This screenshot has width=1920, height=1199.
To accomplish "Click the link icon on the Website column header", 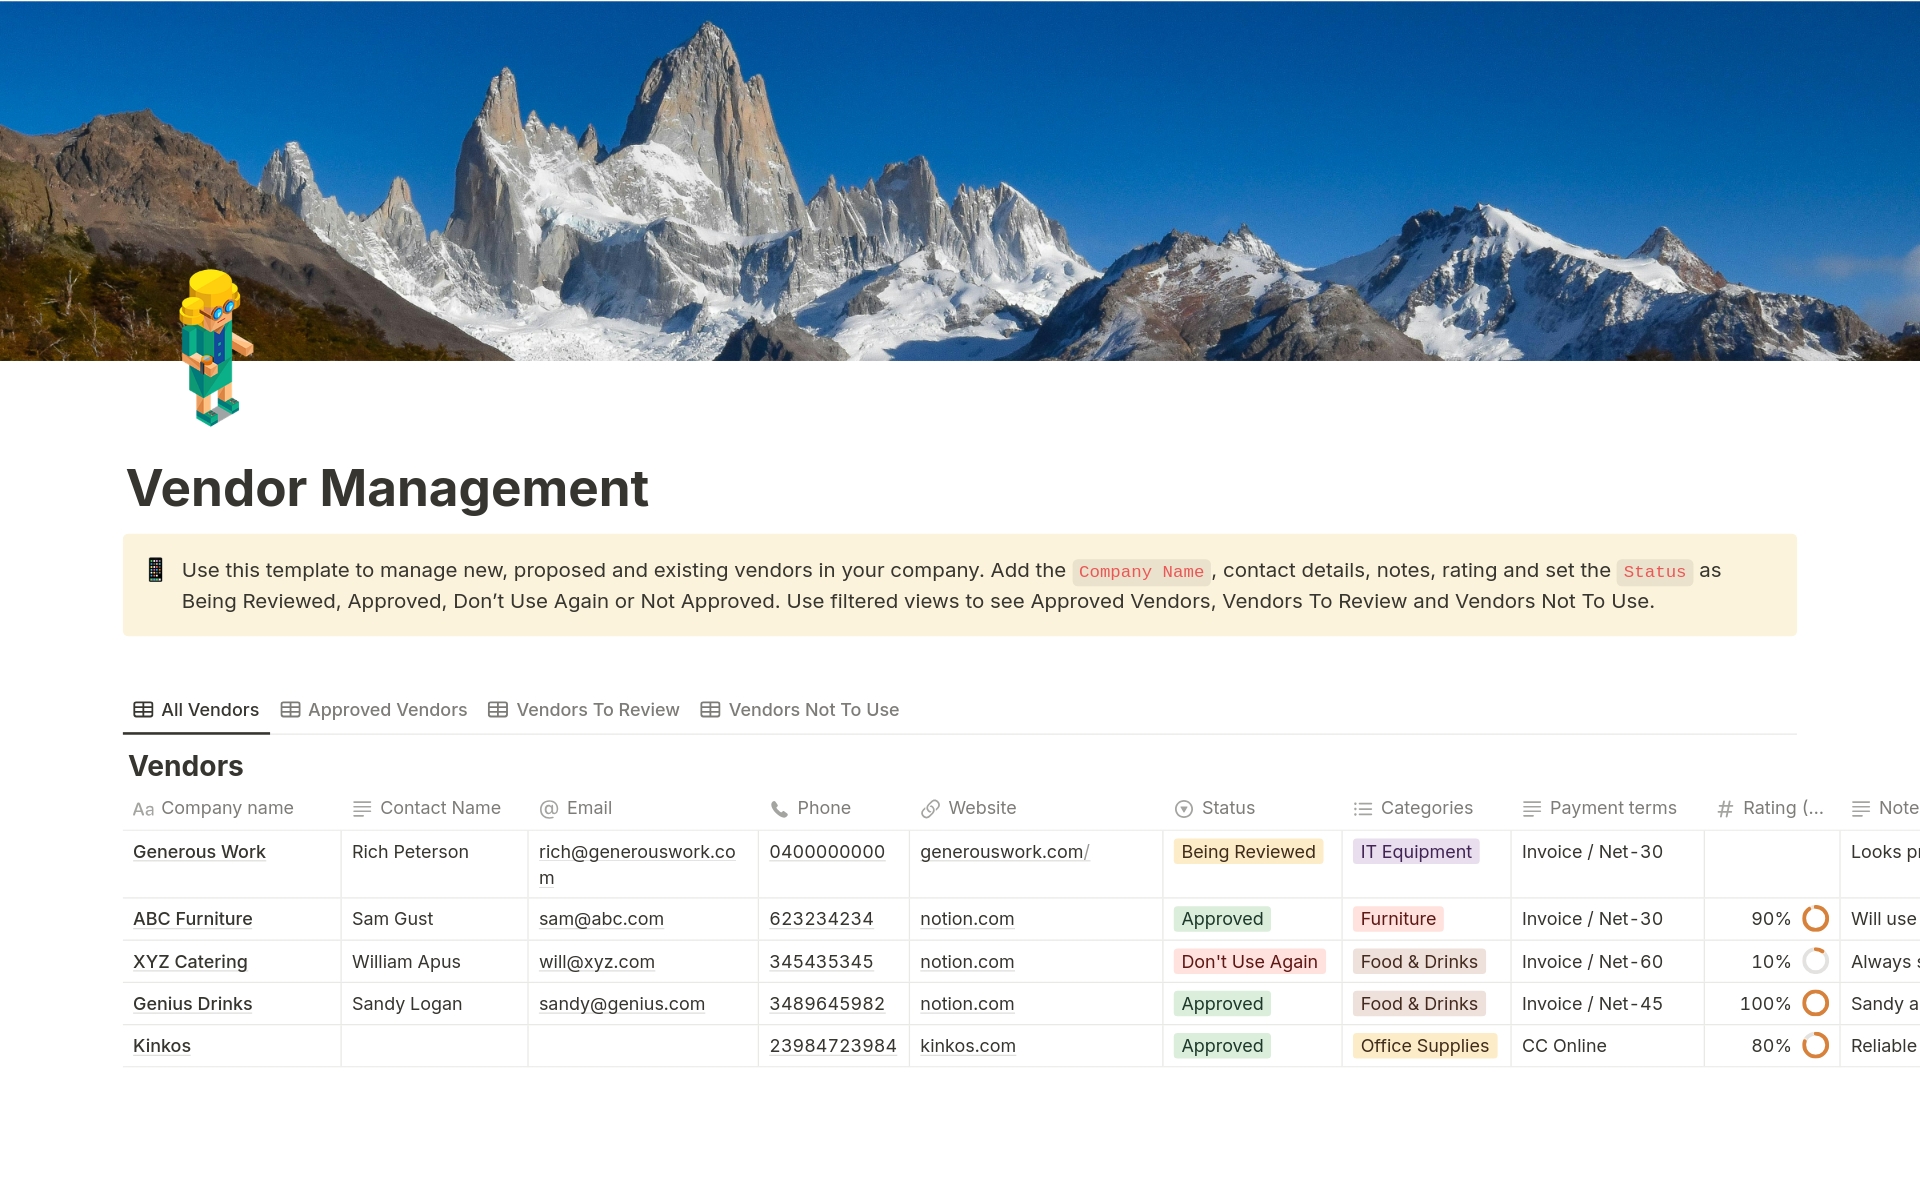I will point(932,808).
